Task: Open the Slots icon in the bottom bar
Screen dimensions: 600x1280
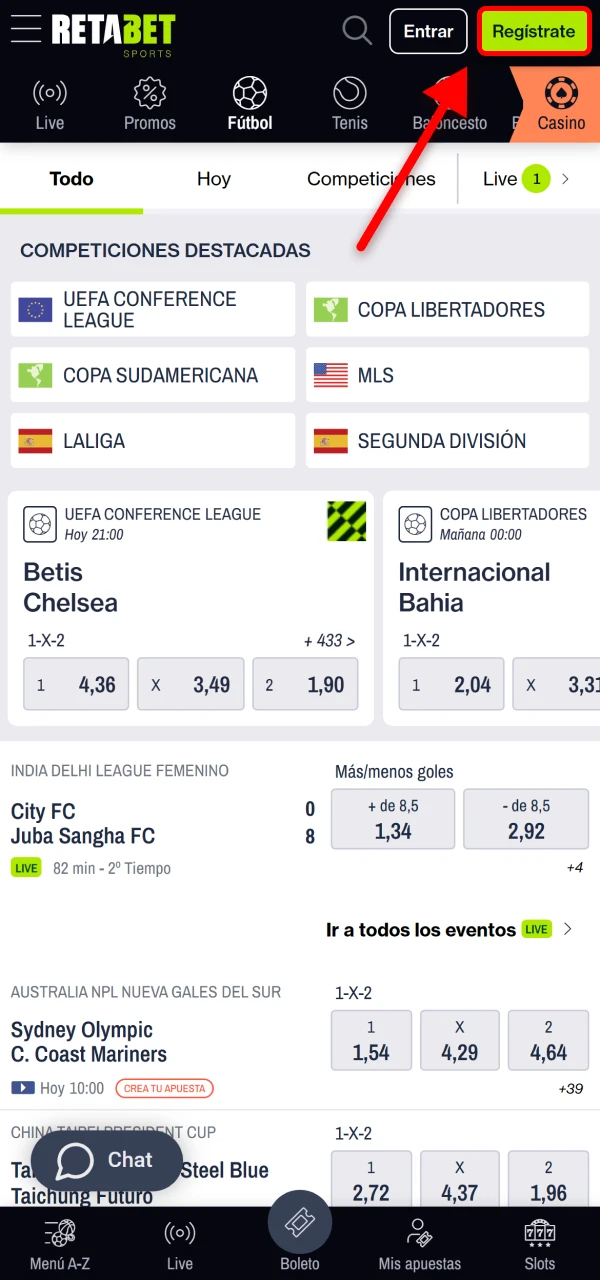Action: point(540,1233)
